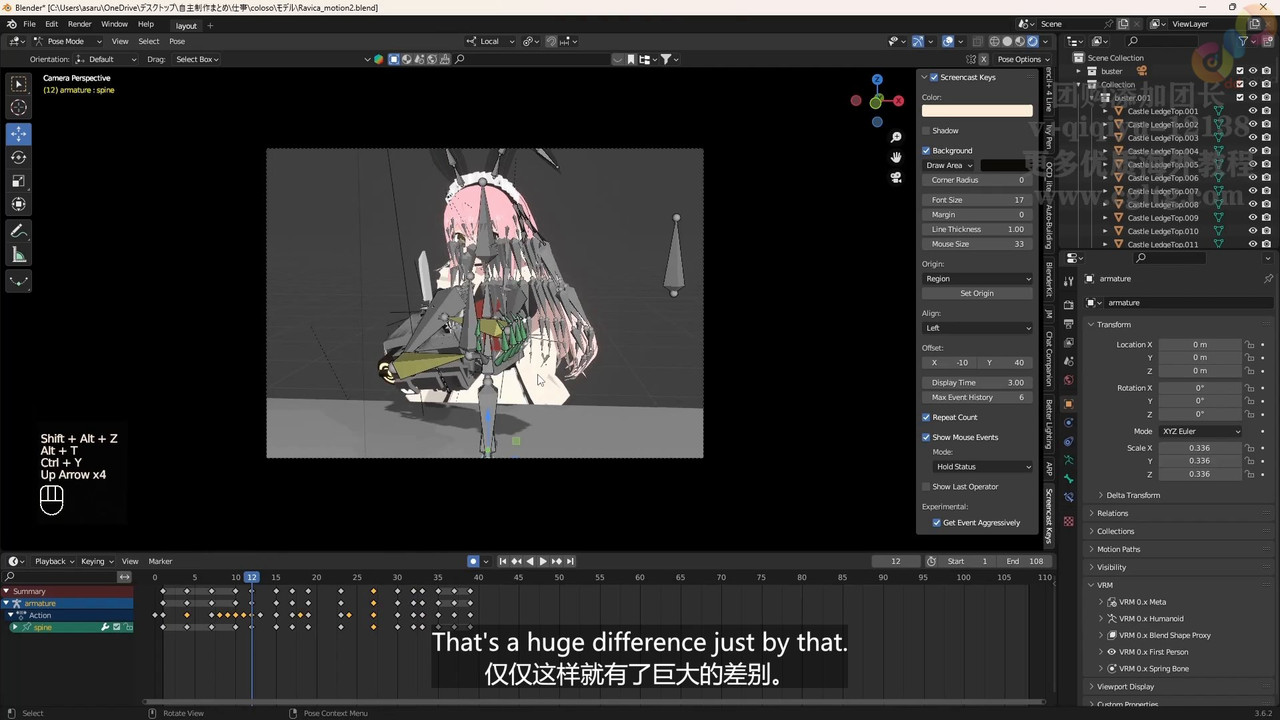
Task: Jump to the timeline's last frame
Action: (x=569, y=561)
